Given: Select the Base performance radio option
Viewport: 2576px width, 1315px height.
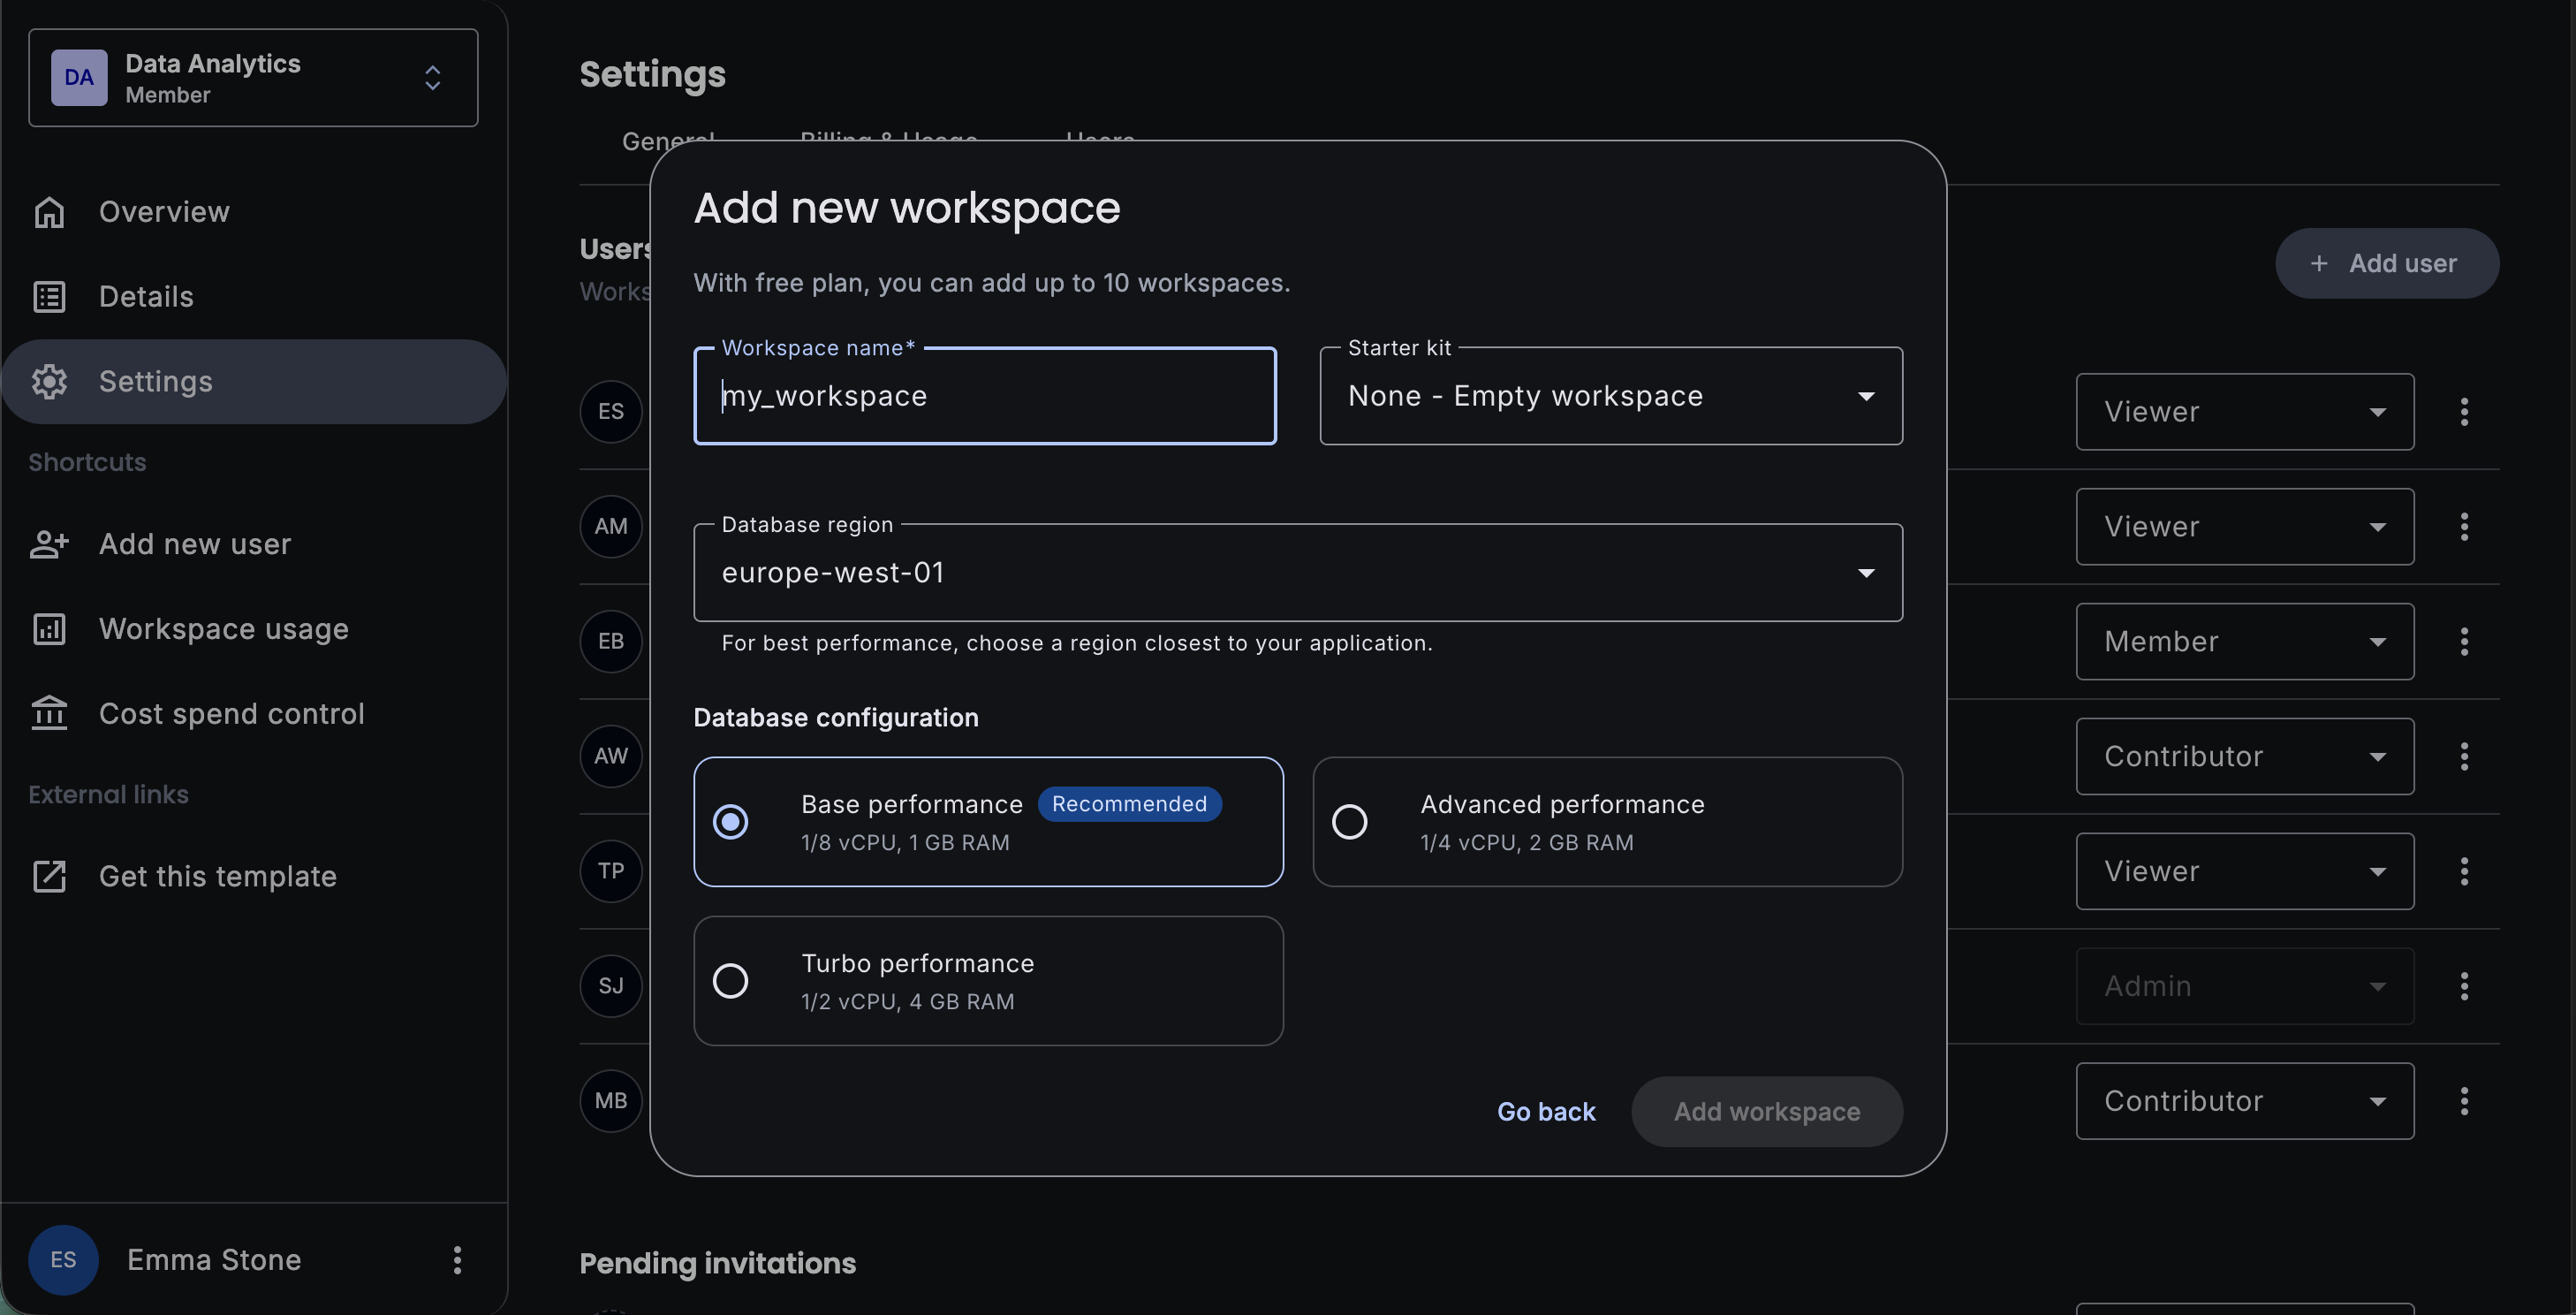Looking at the screenshot, I should pos(730,822).
